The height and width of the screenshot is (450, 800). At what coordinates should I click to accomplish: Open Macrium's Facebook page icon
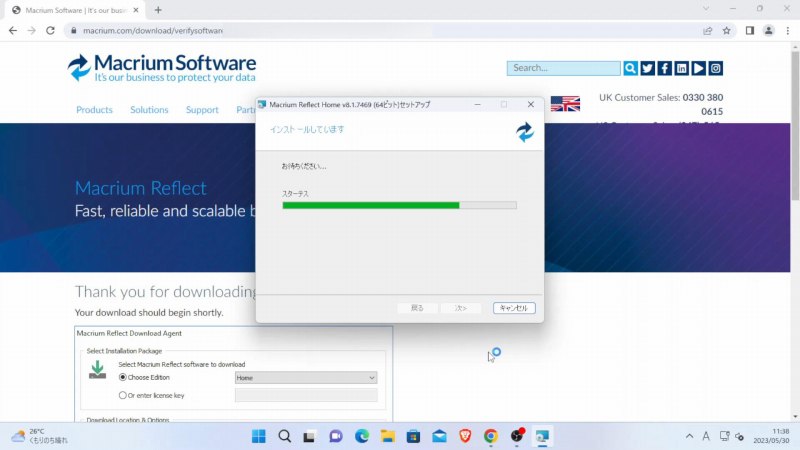pos(664,68)
